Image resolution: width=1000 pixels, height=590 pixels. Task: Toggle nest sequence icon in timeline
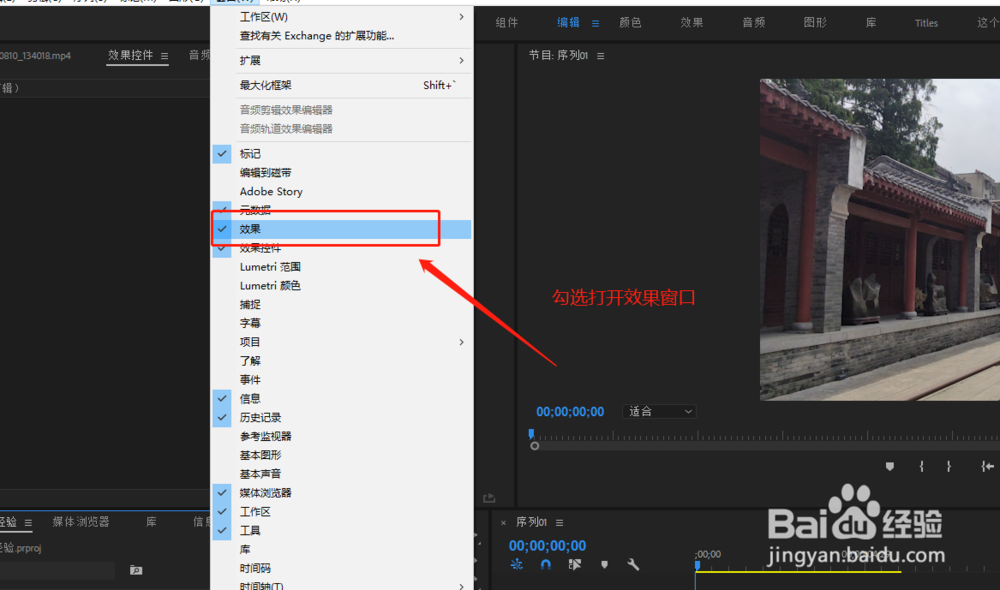pos(517,564)
